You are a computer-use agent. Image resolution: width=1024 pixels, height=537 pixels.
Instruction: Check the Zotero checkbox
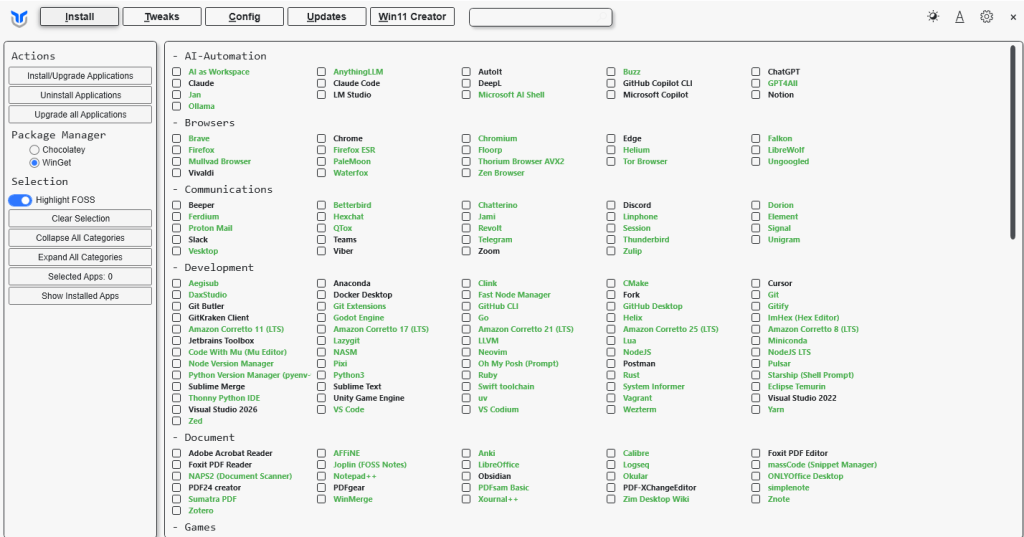tap(176, 511)
